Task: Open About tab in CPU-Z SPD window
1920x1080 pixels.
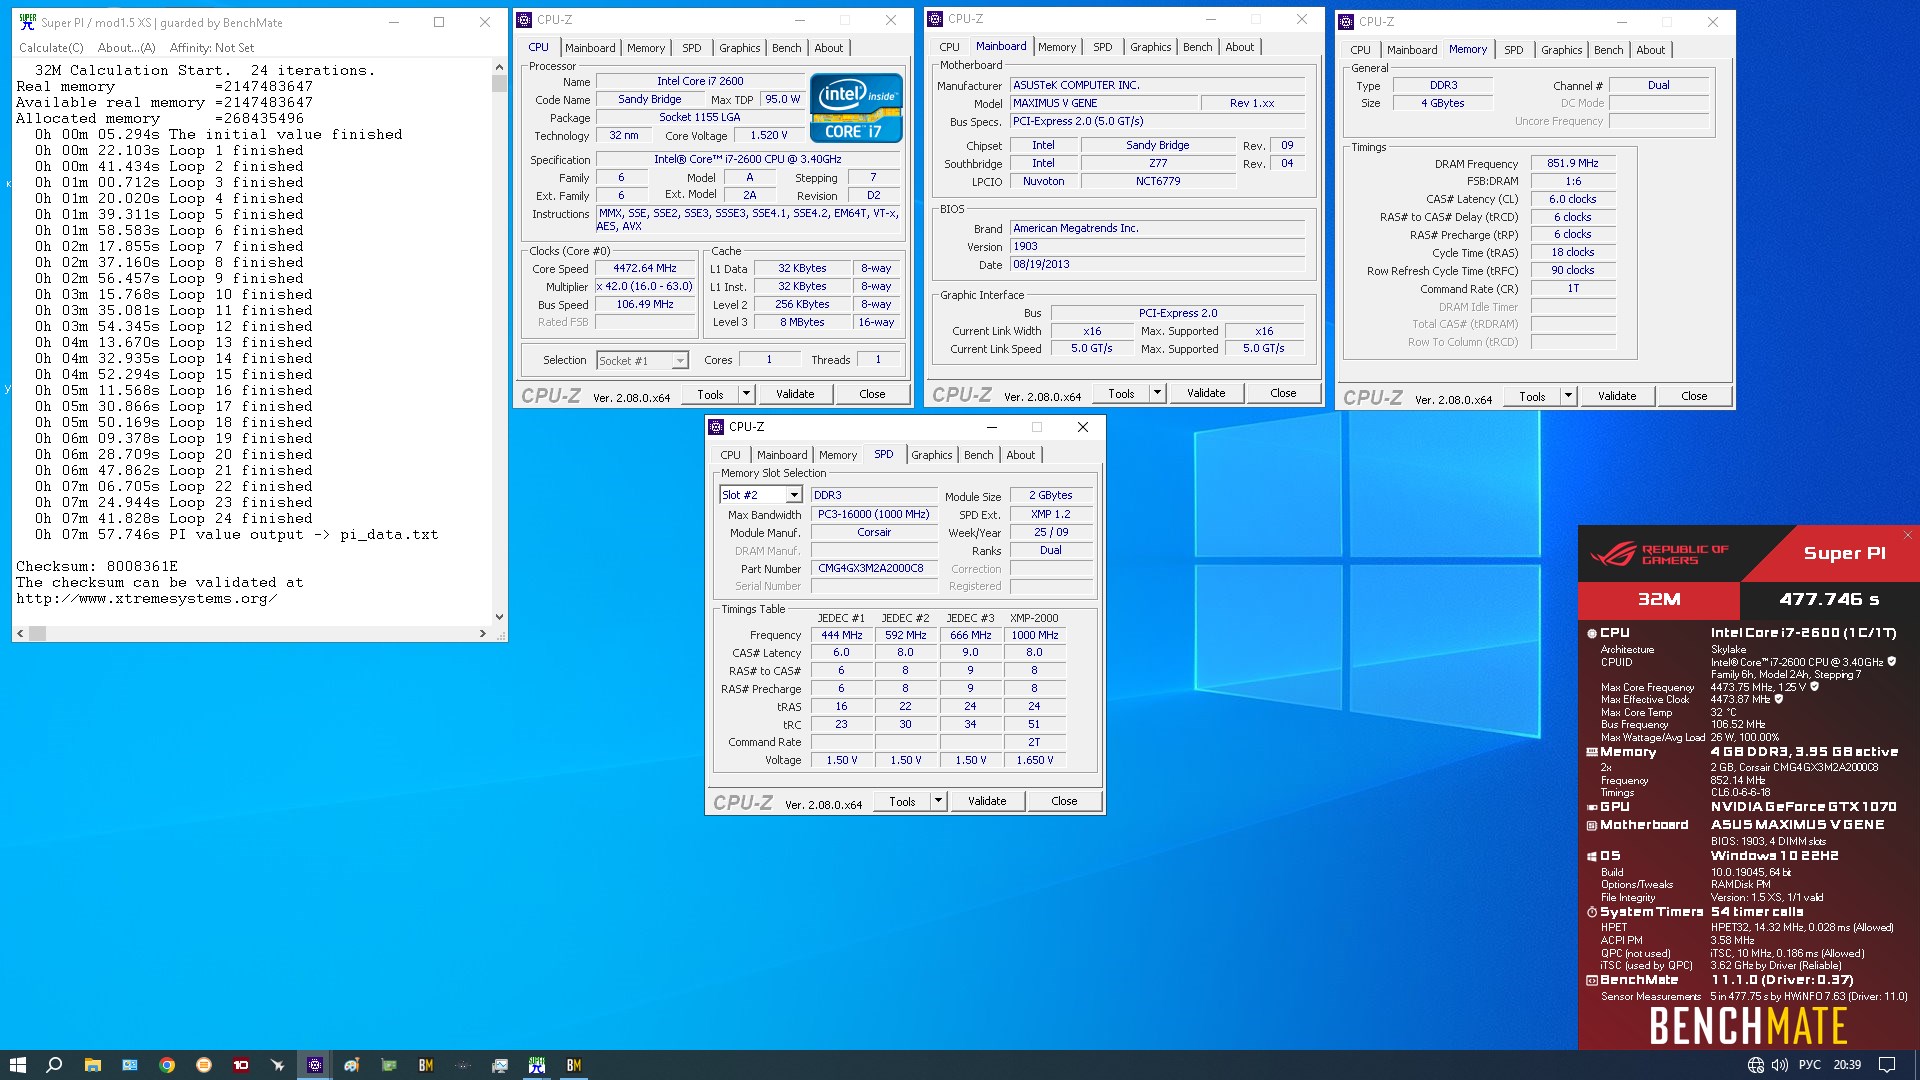Action: 1021,455
